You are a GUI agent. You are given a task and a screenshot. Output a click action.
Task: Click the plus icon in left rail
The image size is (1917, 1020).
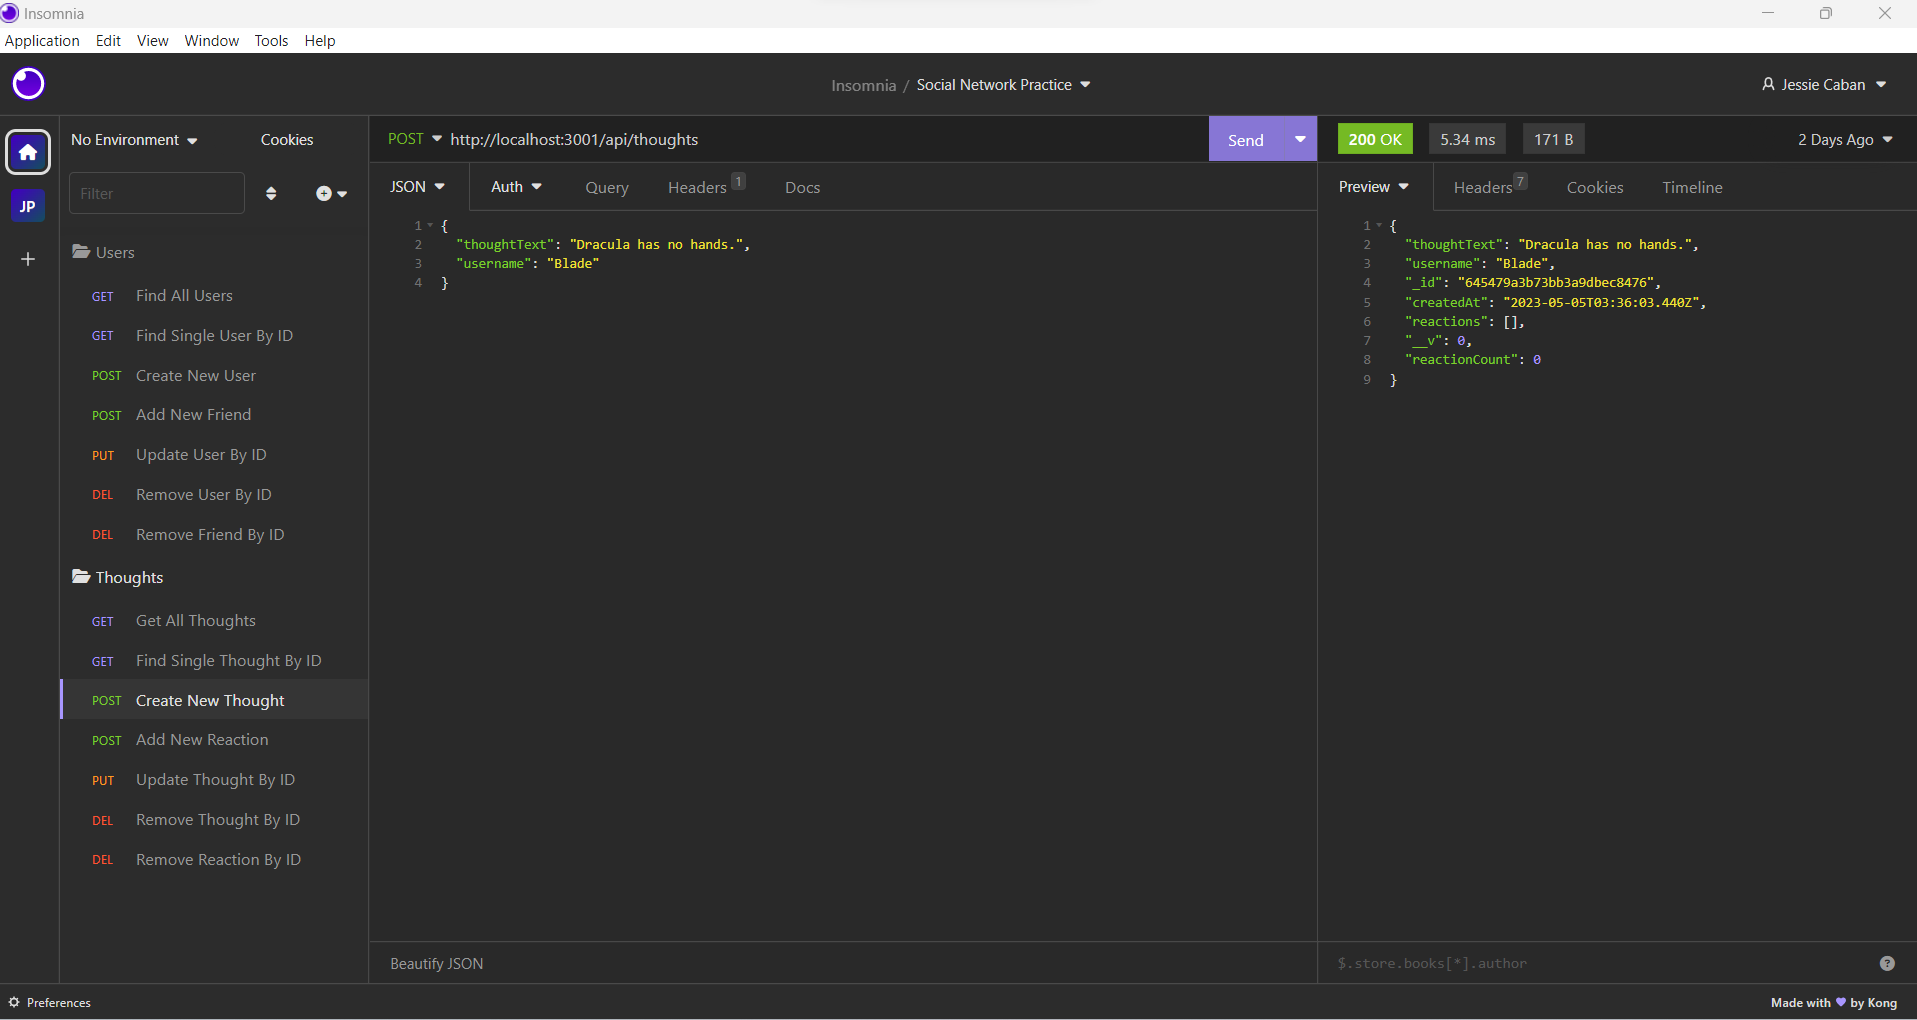click(x=28, y=259)
